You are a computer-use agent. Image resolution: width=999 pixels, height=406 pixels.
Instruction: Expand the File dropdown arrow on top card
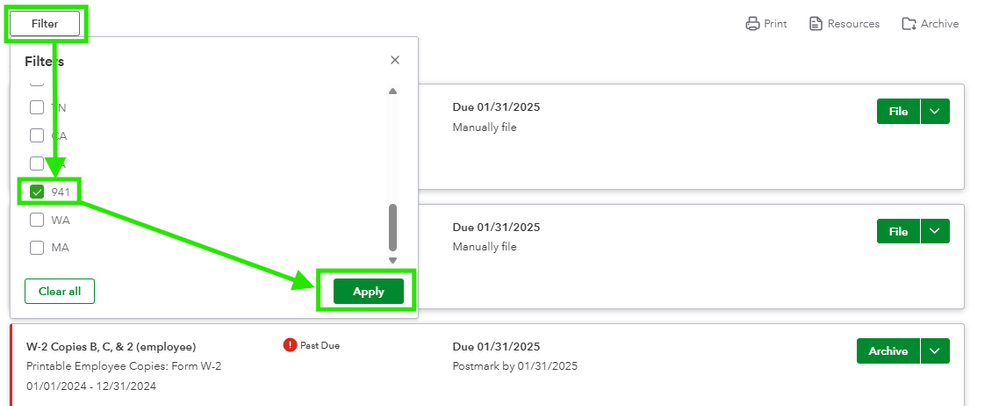(x=935, y=112)
